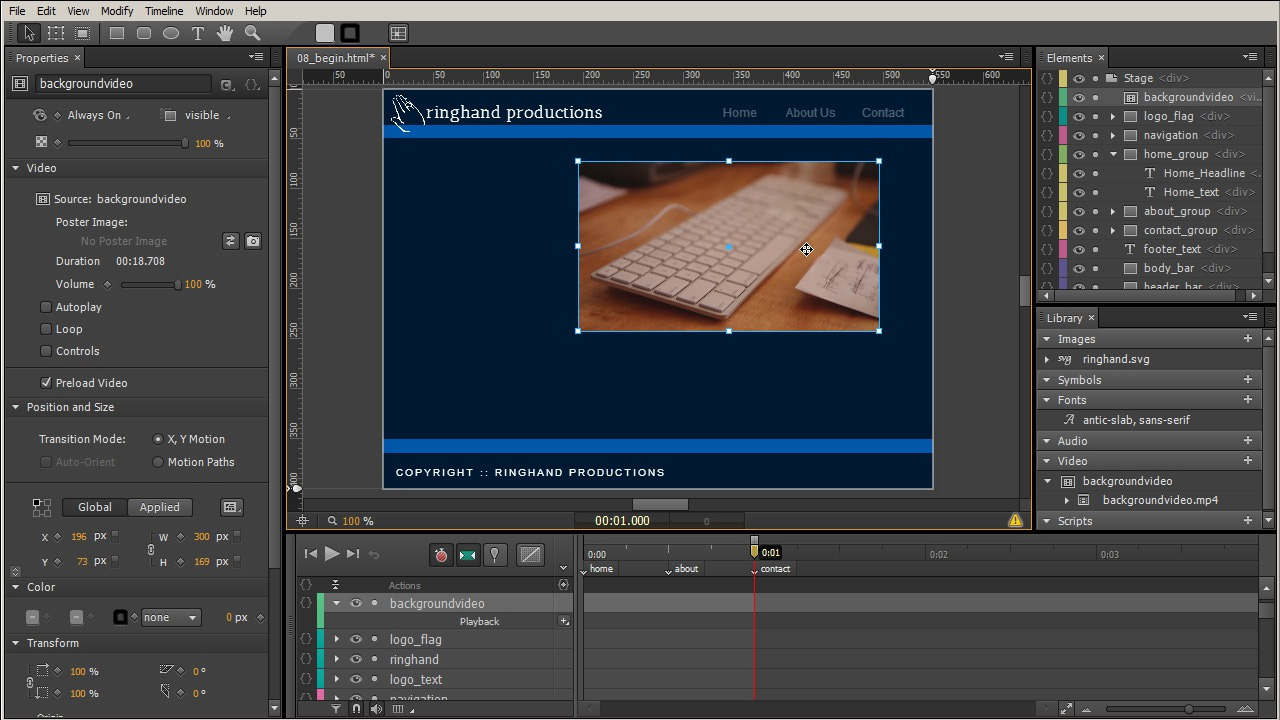Viewport: 1280px width, 720px height.
Task: Select the Text tool
Action: tap(197, 33)
